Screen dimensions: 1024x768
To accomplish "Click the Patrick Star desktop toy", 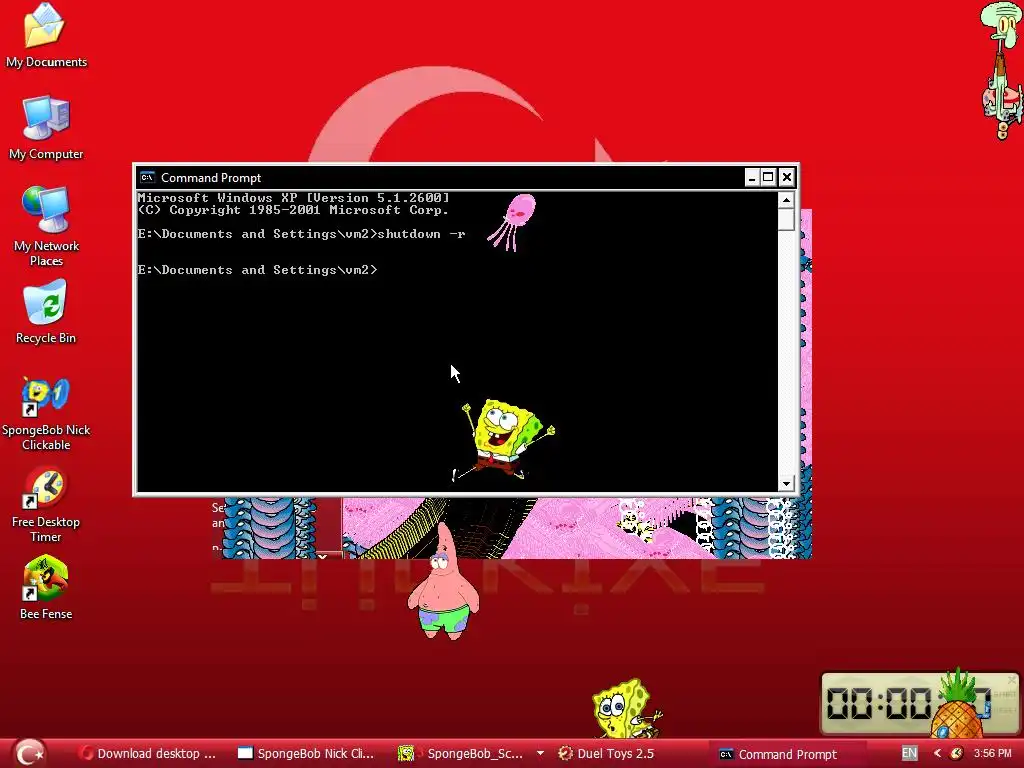I will click(443, 583).
